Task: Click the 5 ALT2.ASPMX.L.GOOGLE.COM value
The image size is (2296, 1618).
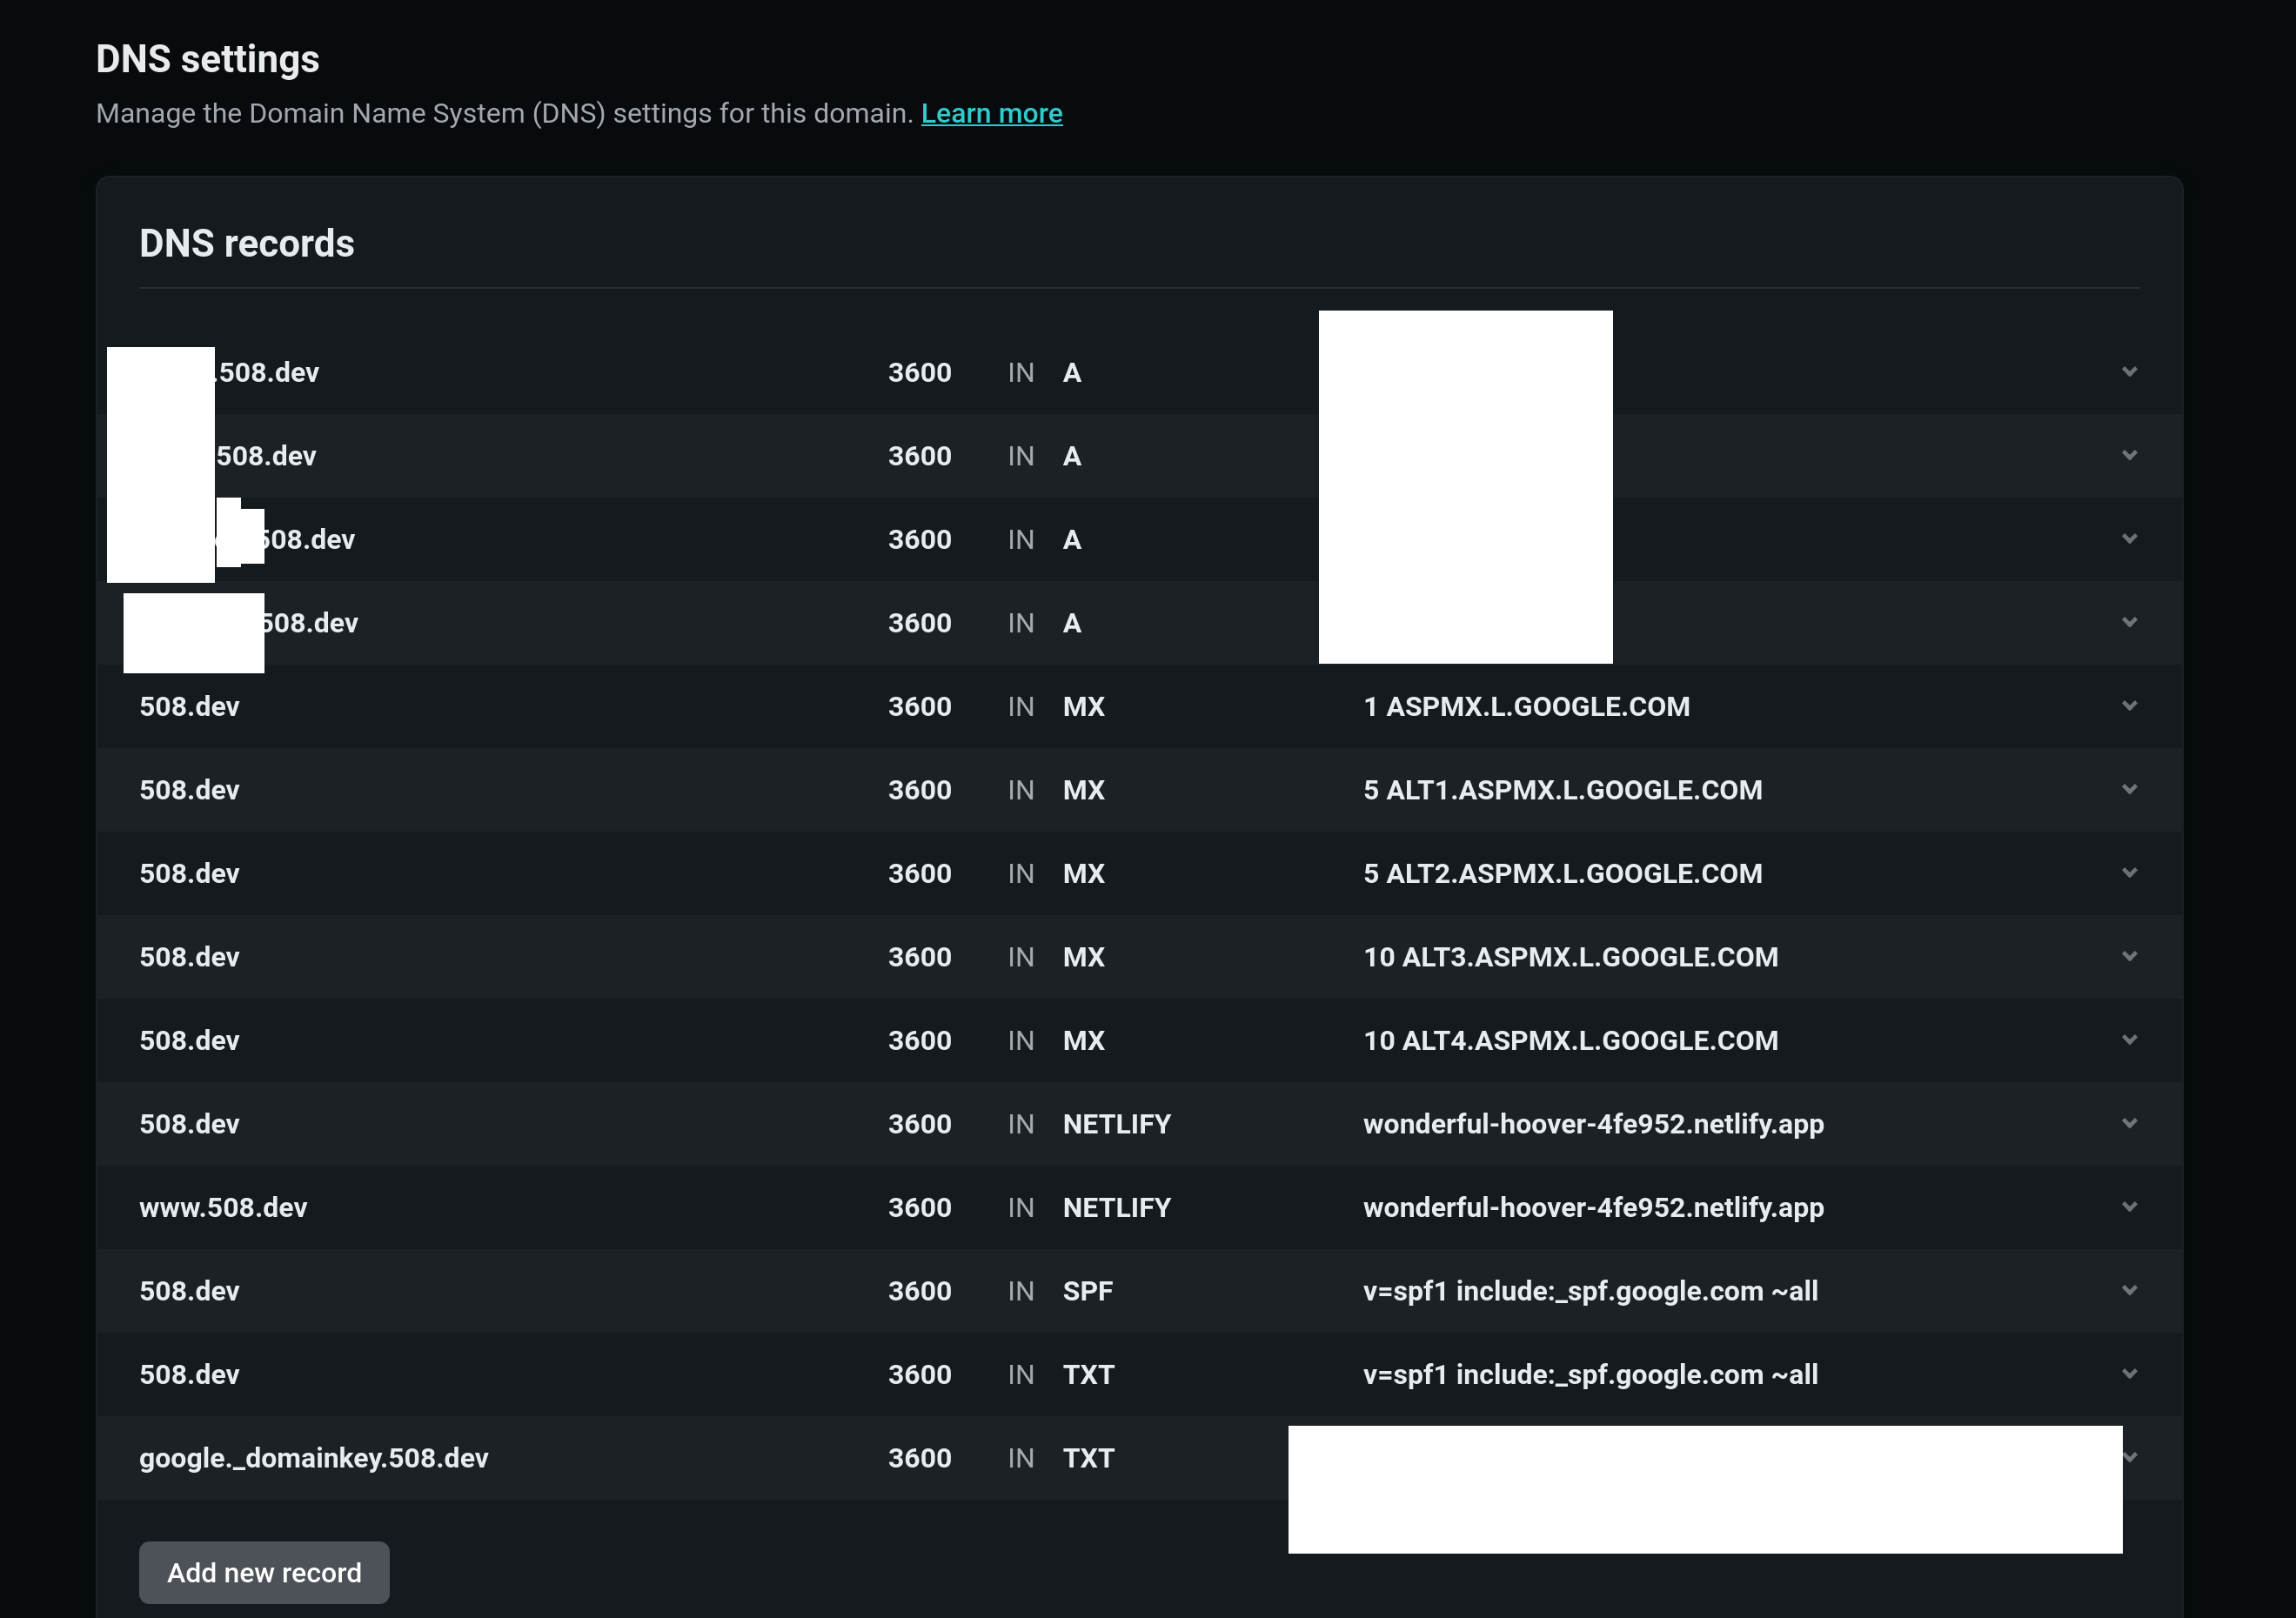Action: coord(1563,874)
